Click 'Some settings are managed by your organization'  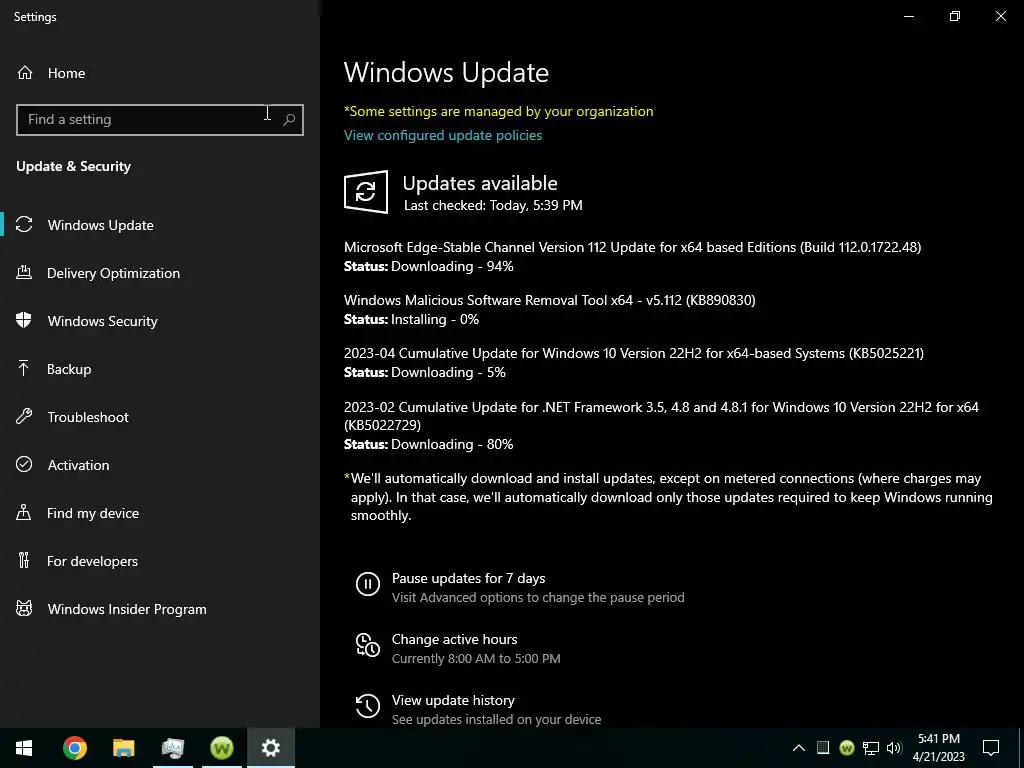[498, 111]
